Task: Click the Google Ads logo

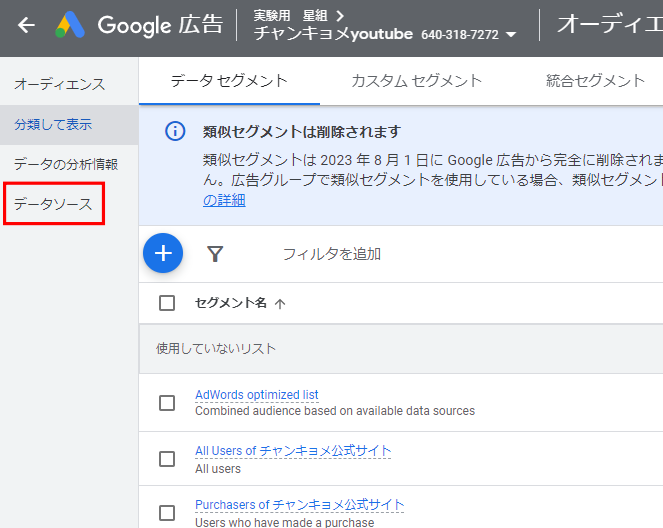Action: 70,26
